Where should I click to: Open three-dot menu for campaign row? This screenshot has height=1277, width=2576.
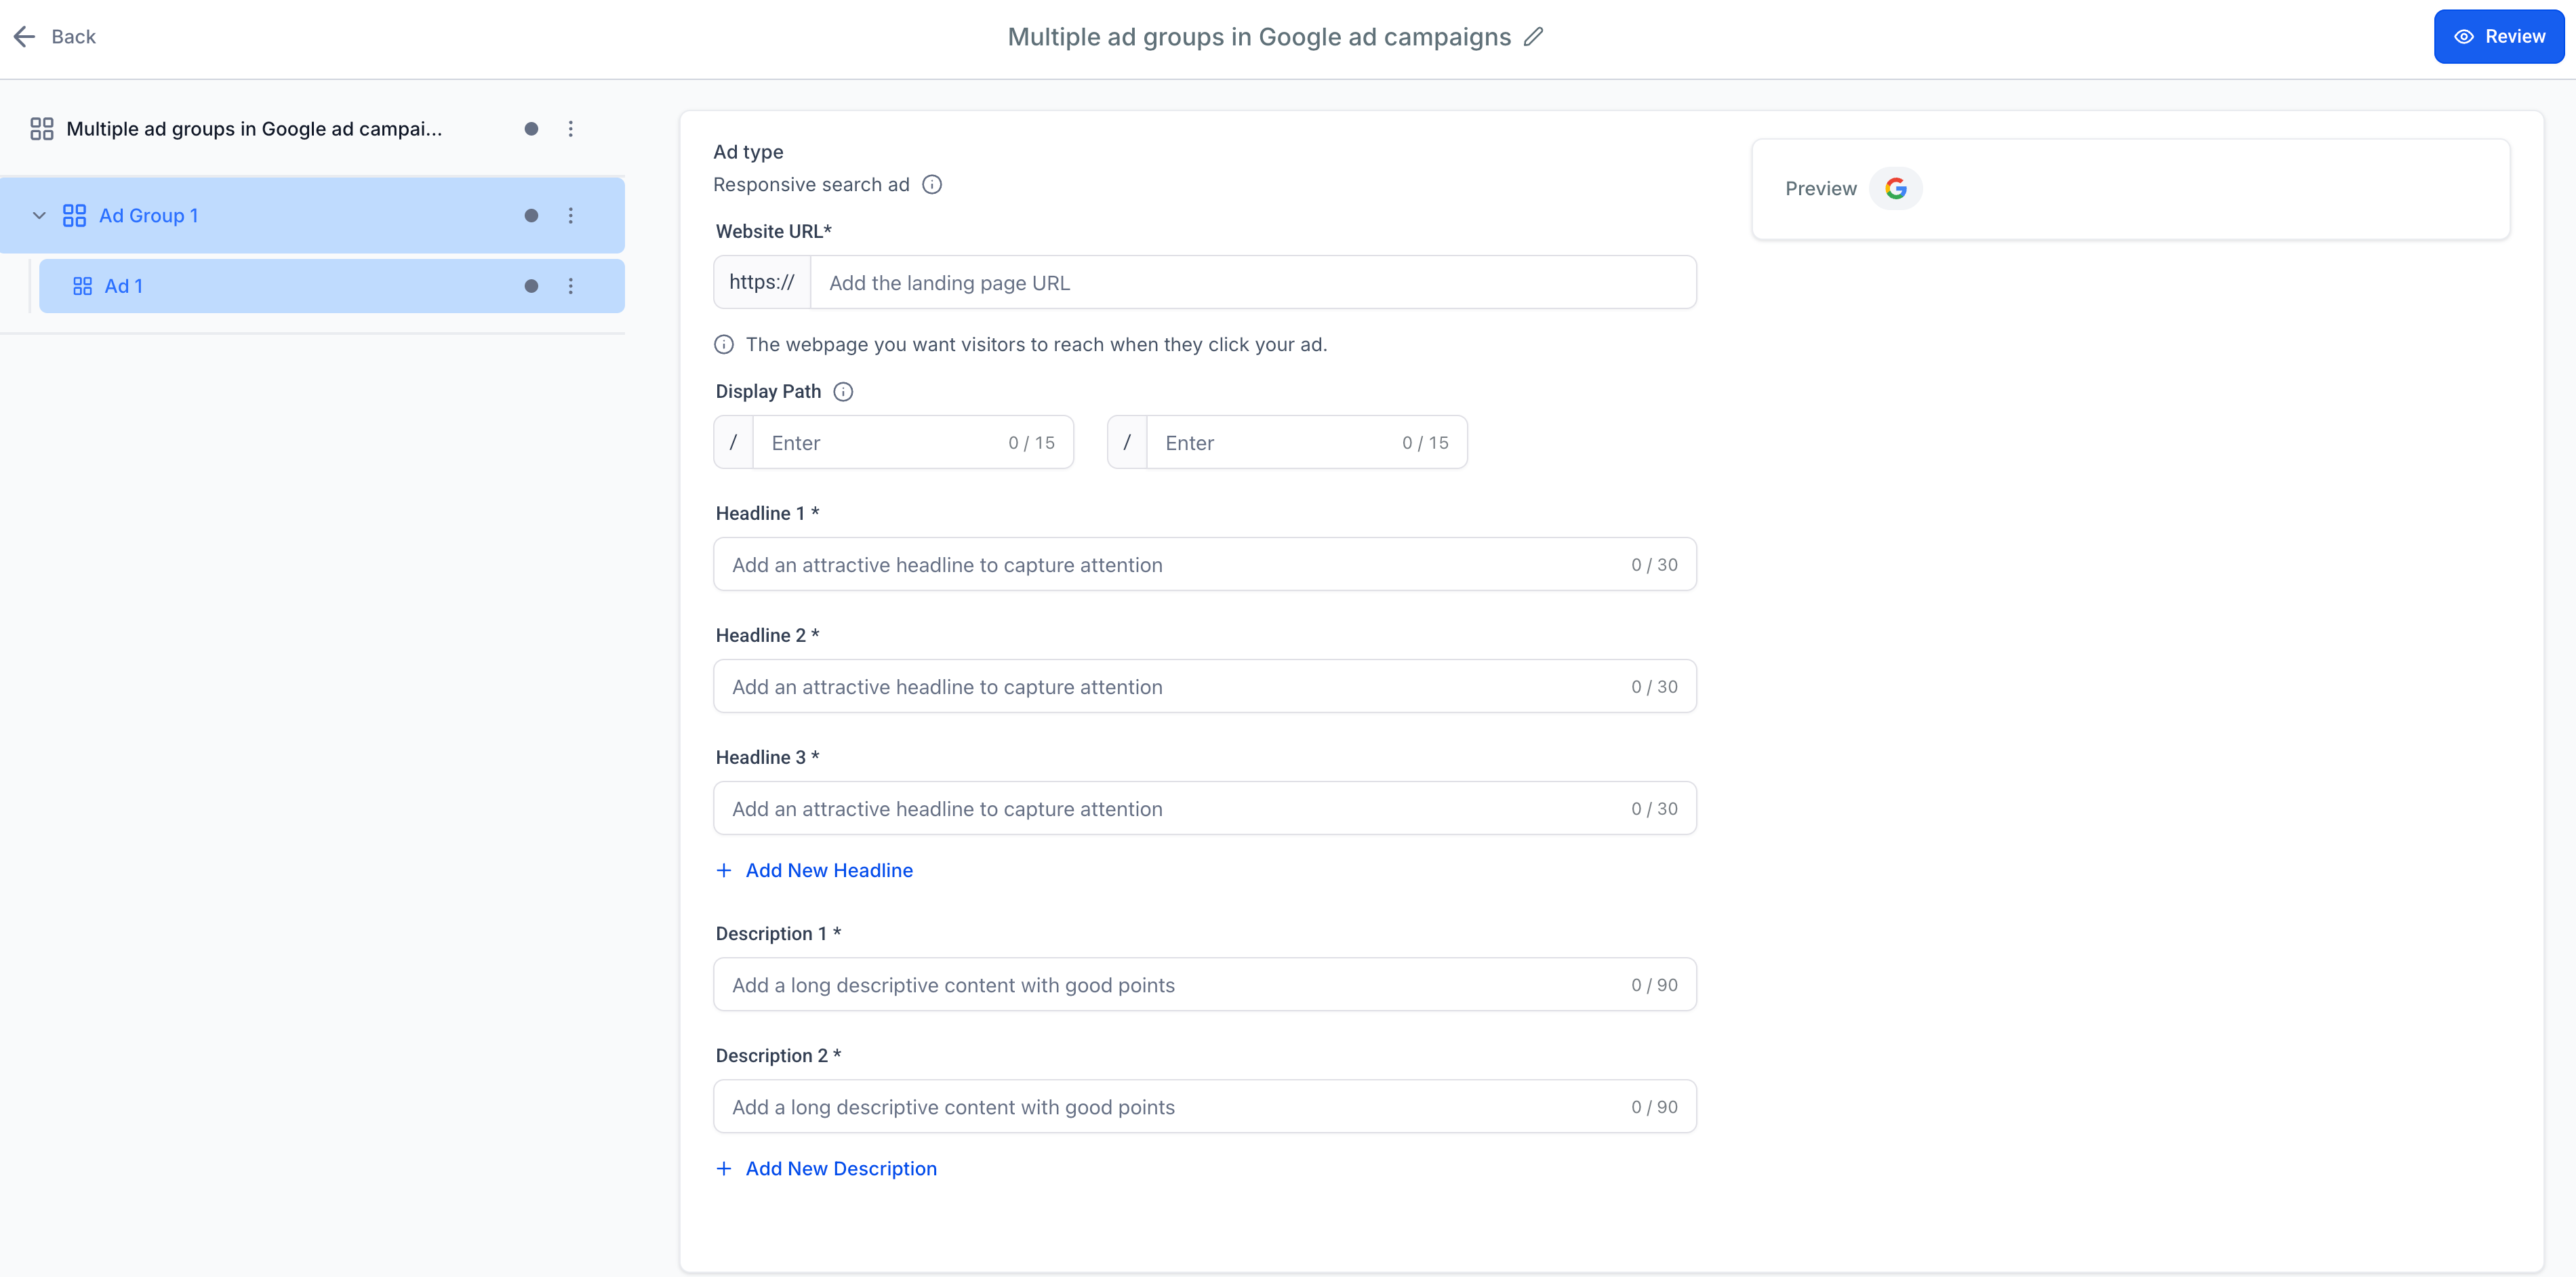point(570,129)
